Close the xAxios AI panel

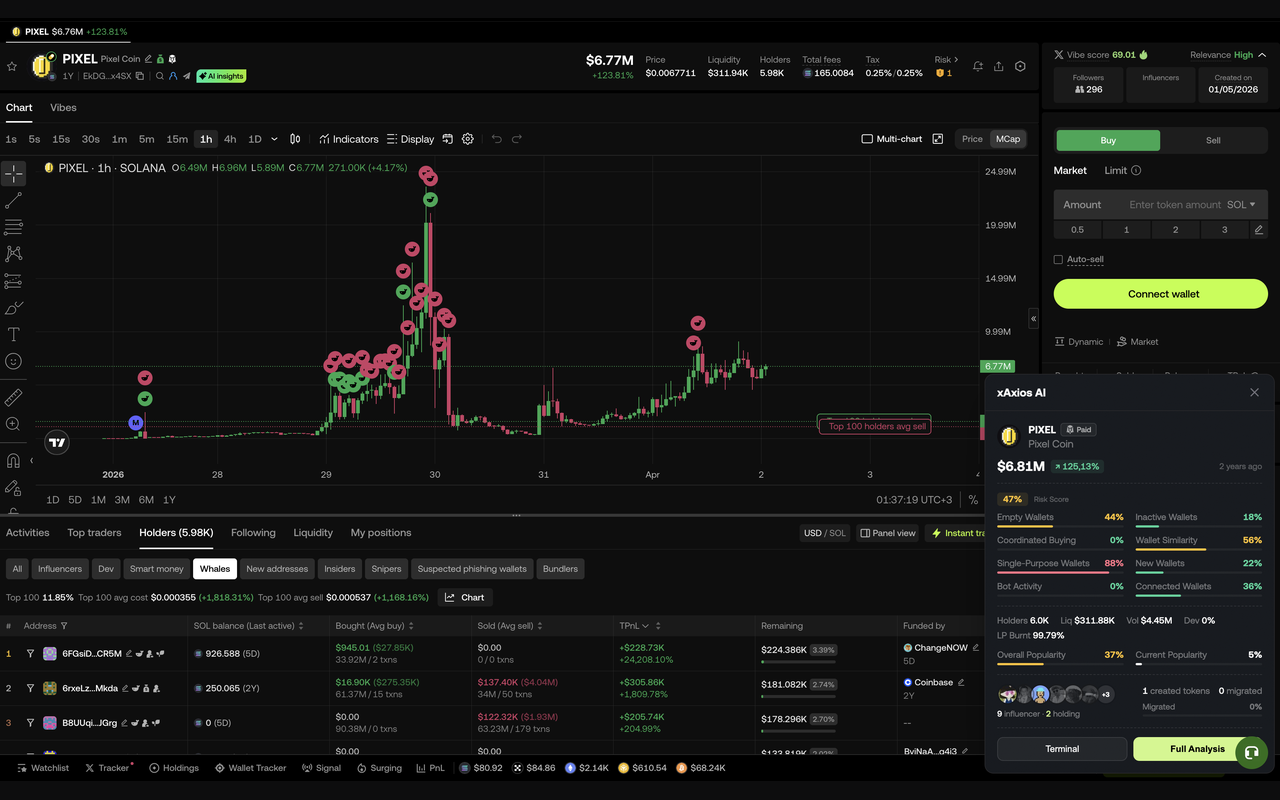click(1254, 393)
